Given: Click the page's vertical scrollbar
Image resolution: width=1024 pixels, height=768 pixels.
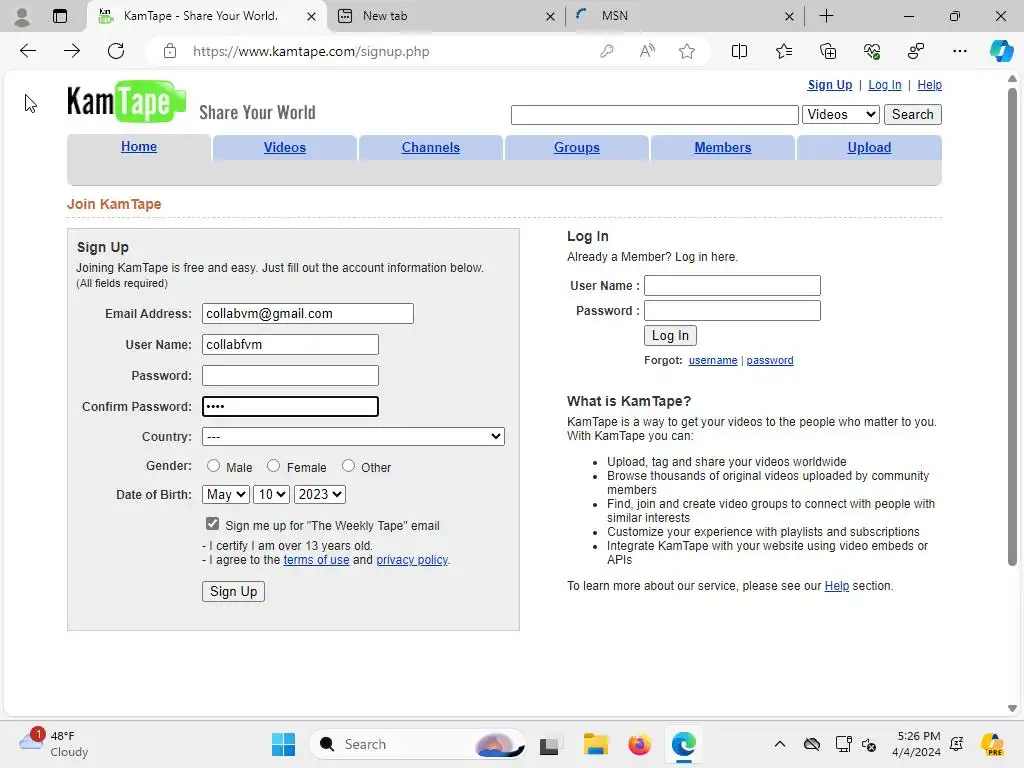Looking at the screenshot, I should click(x=1012, y=327).
